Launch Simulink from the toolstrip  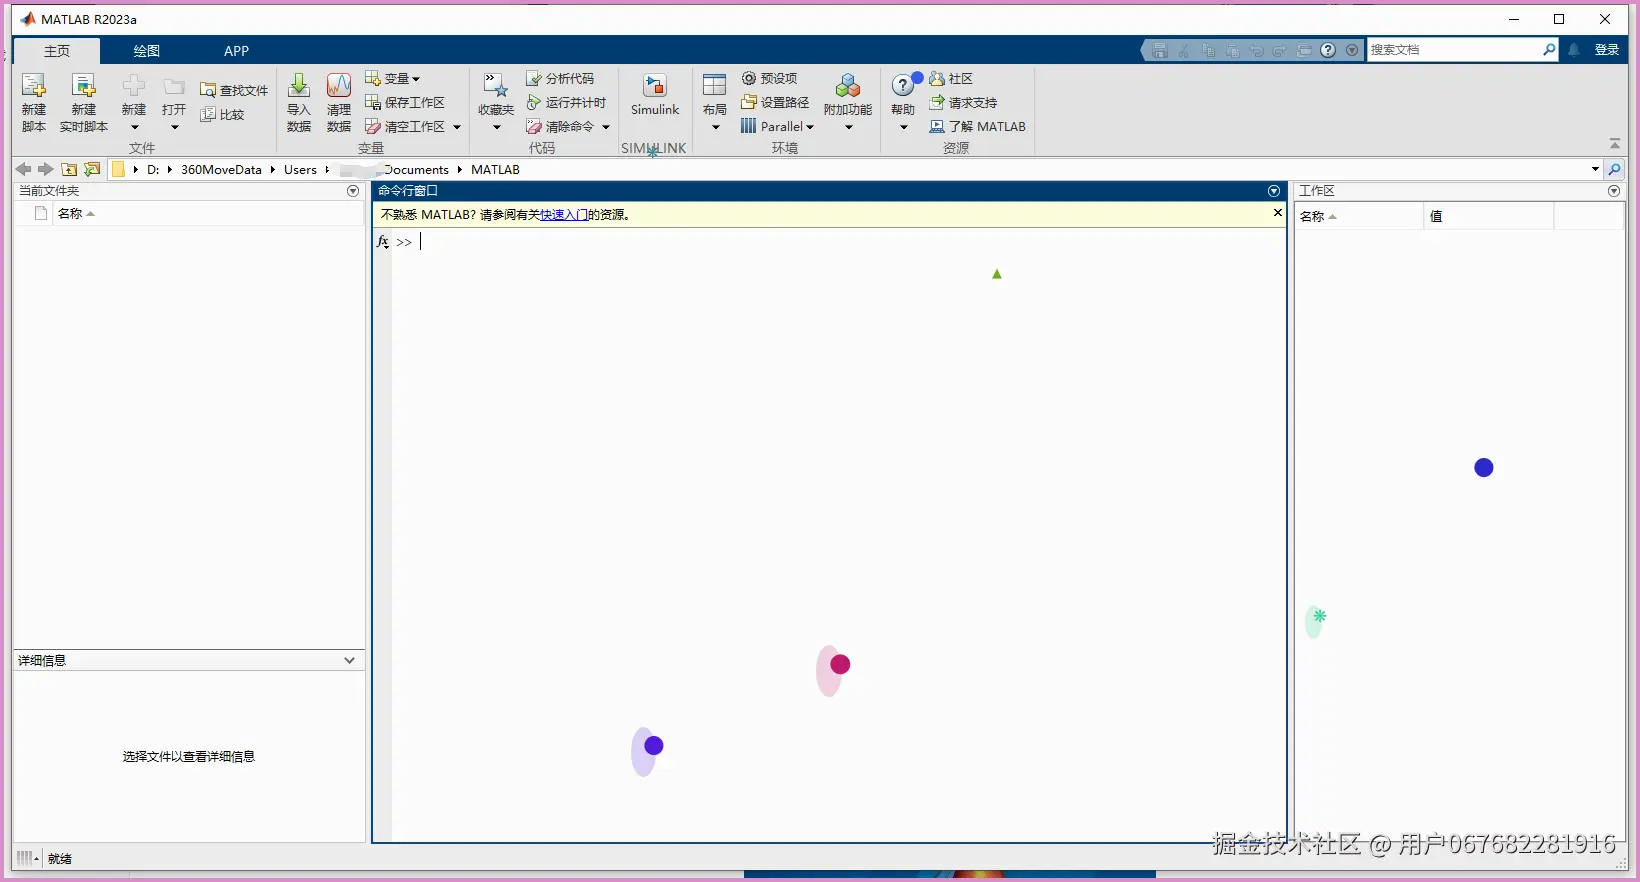[655, 96]
